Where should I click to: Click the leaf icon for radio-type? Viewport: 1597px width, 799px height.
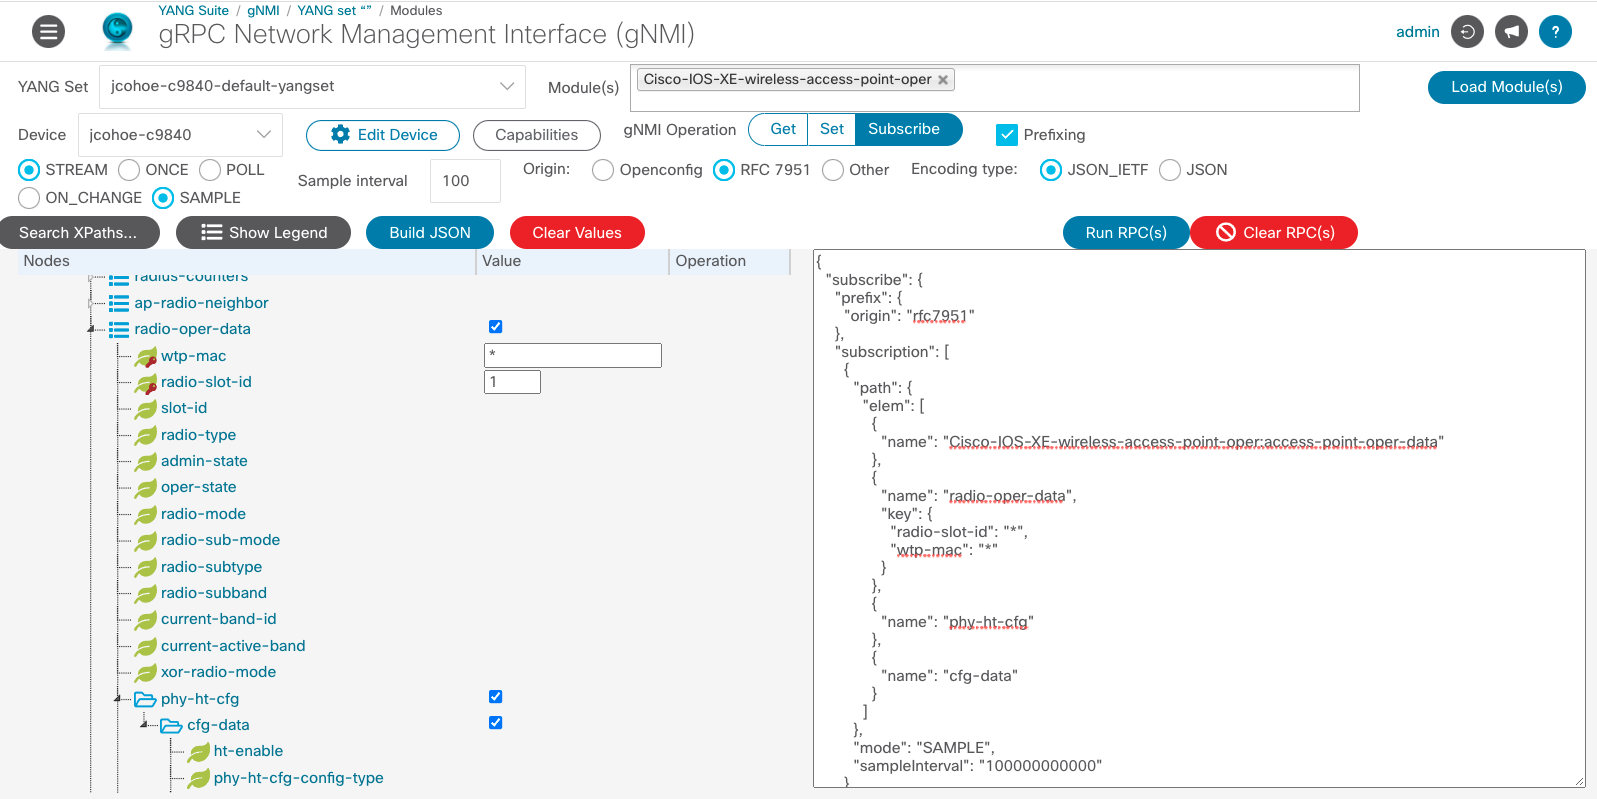[x=146, y=436]
